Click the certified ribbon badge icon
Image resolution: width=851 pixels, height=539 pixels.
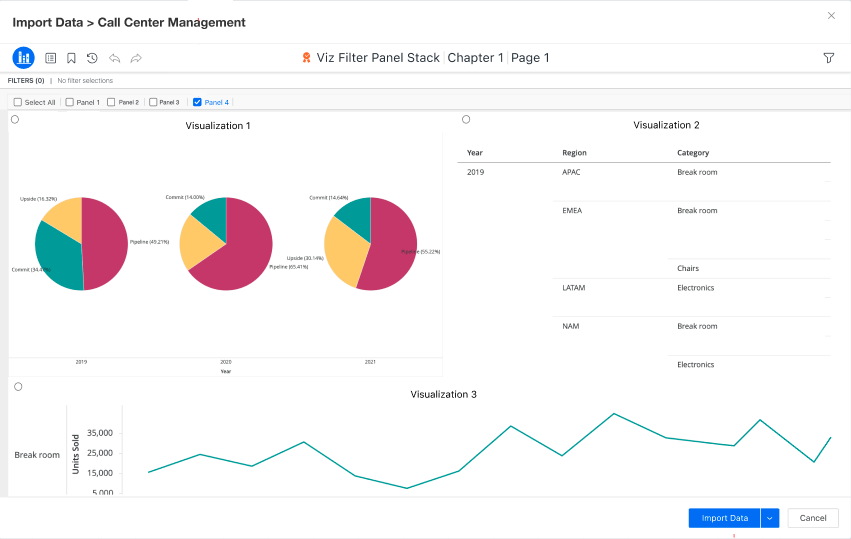[307, 58]
